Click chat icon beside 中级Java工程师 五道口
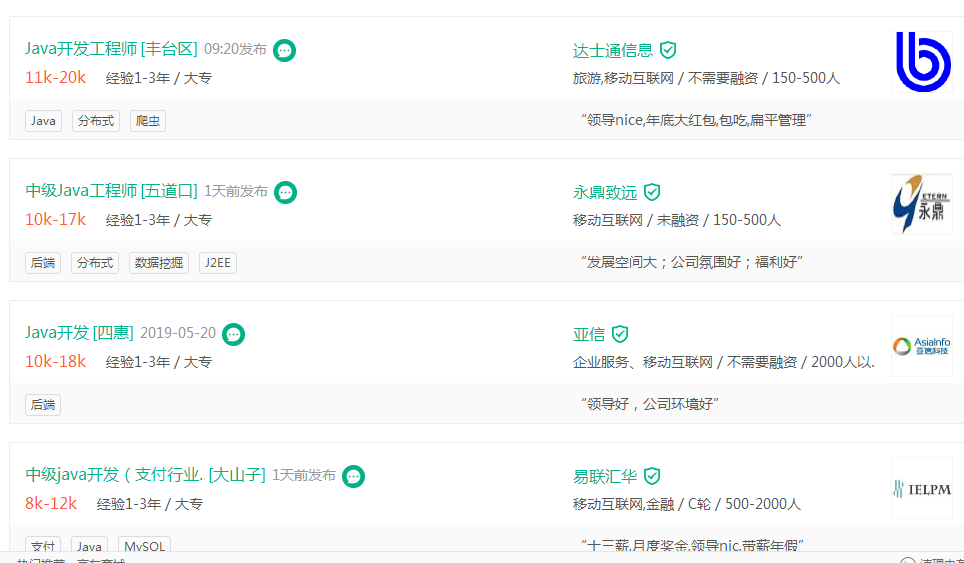 [285, 192]
